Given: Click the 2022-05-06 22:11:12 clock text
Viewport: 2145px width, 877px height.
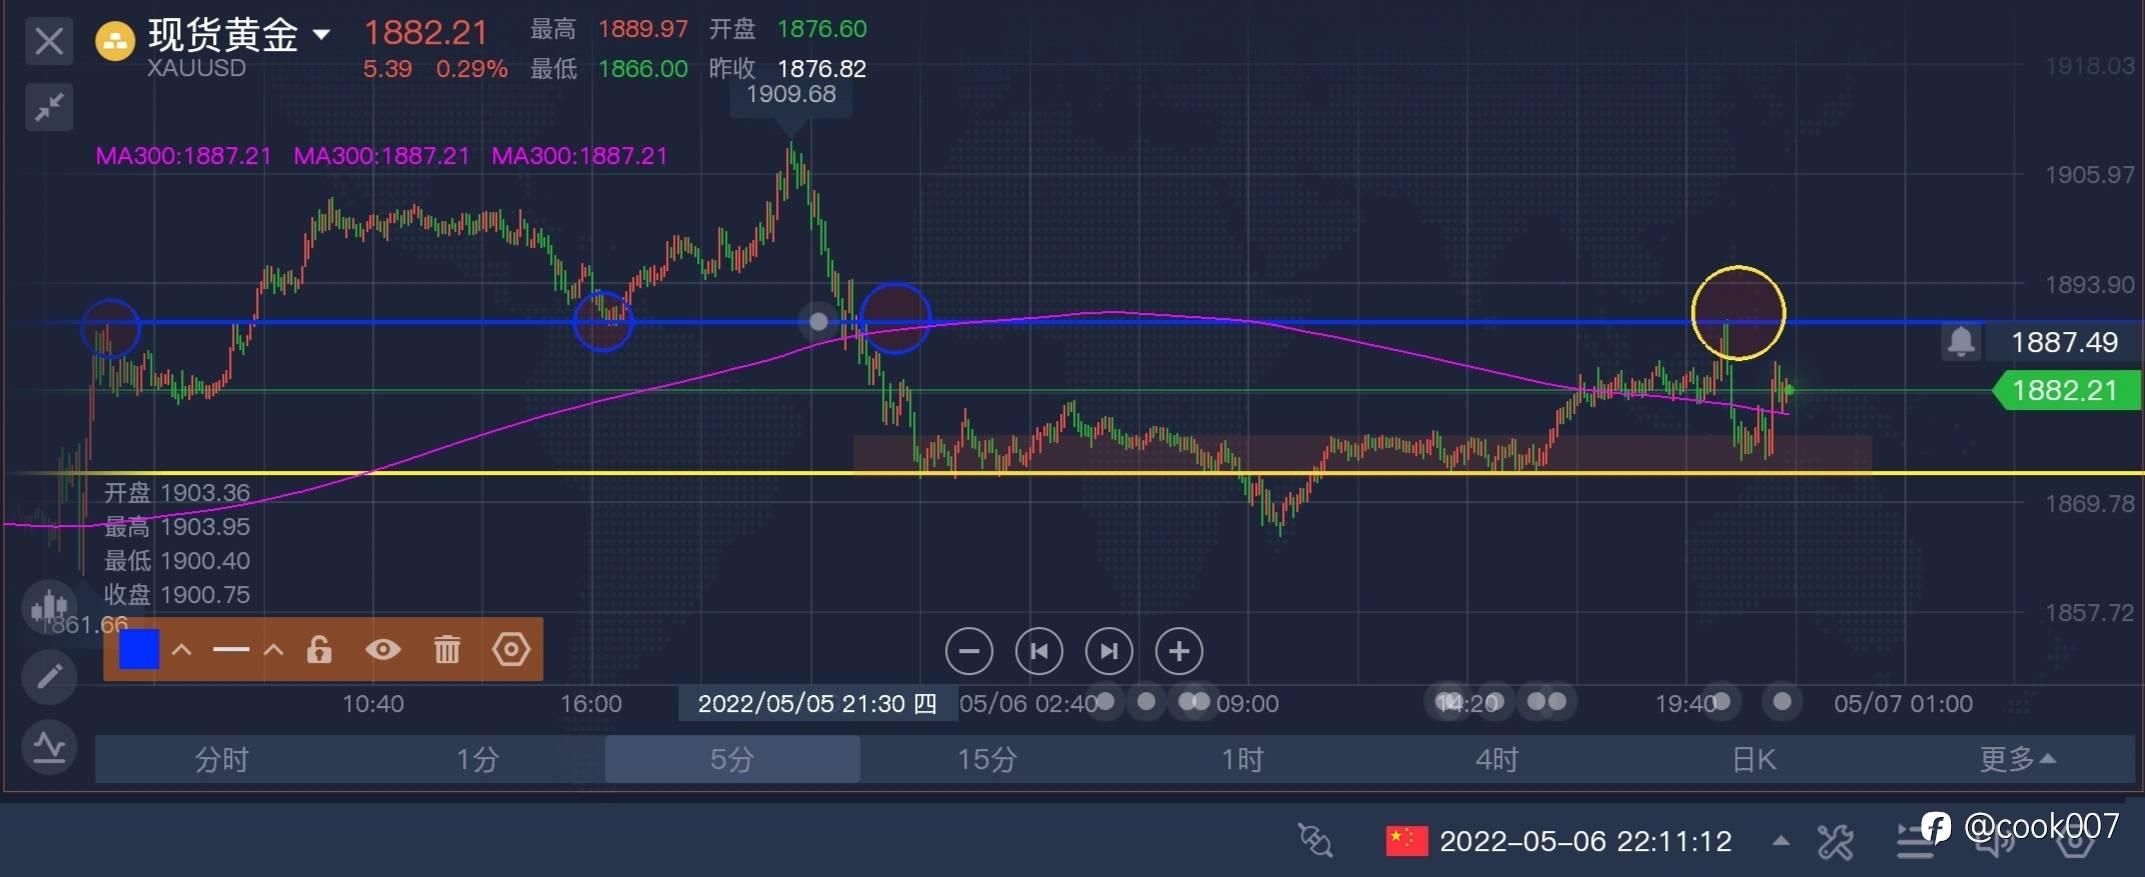Looking at the screenshot, I should click(x=1585, y=841).
